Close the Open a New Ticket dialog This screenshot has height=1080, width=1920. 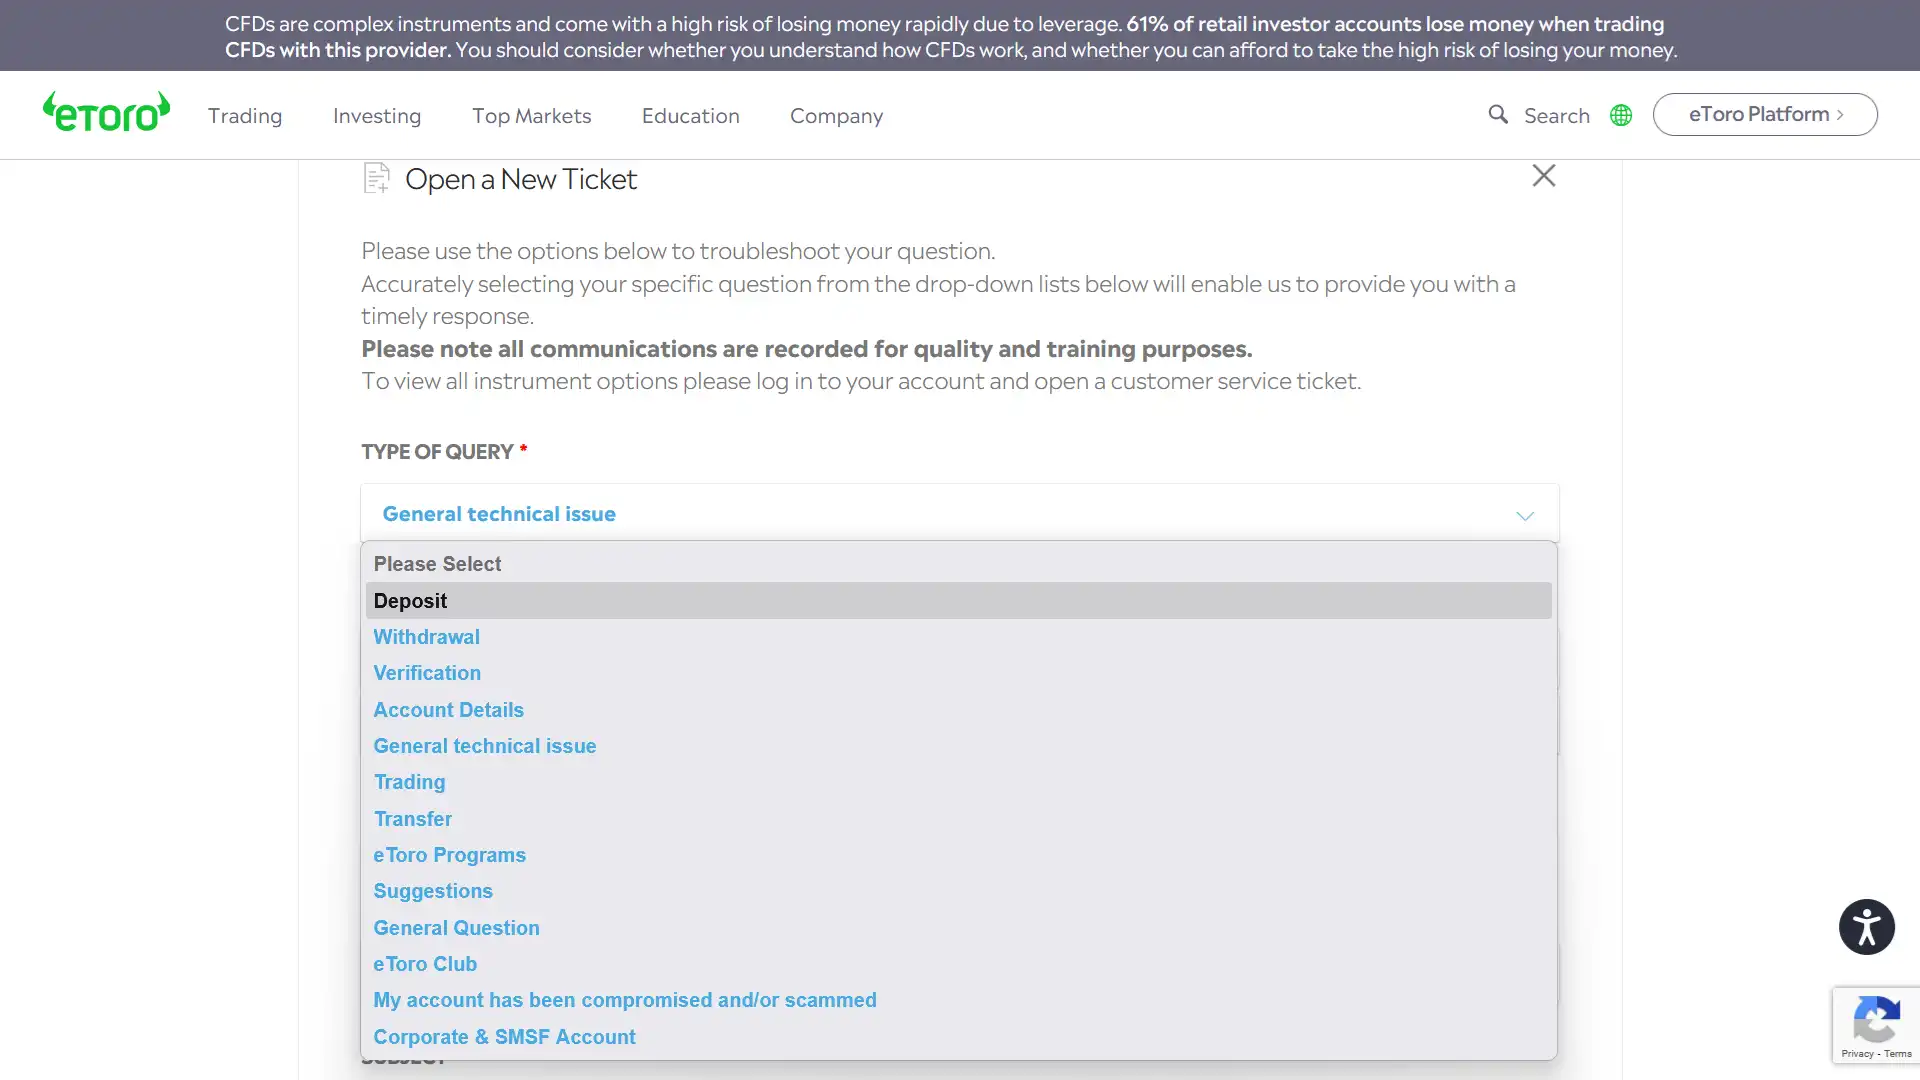(x=1544, y=176)
